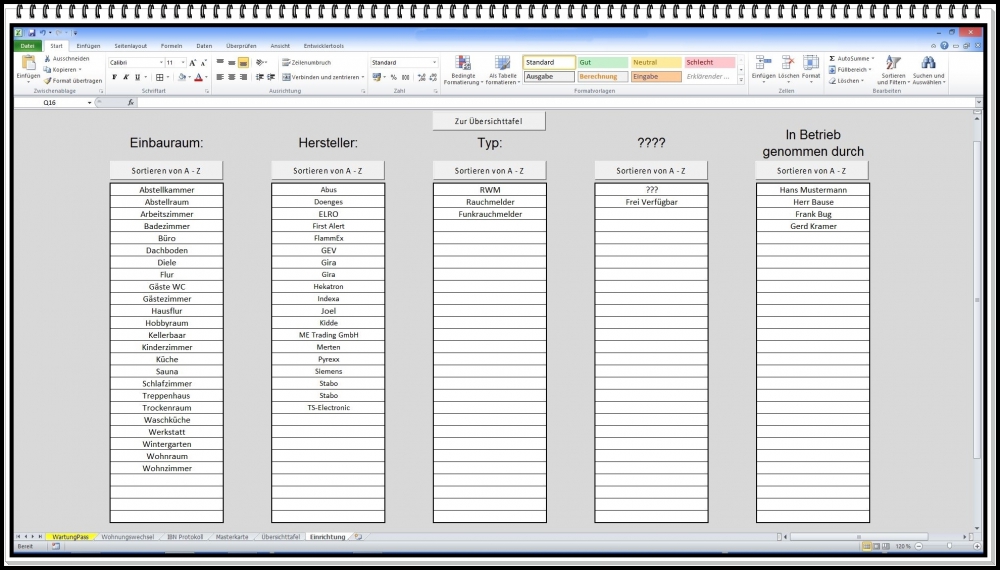Click the Zur Übersichttafel button
Image resolution: width=1000 pixels, height=570 pixels.
click(489, 121)
